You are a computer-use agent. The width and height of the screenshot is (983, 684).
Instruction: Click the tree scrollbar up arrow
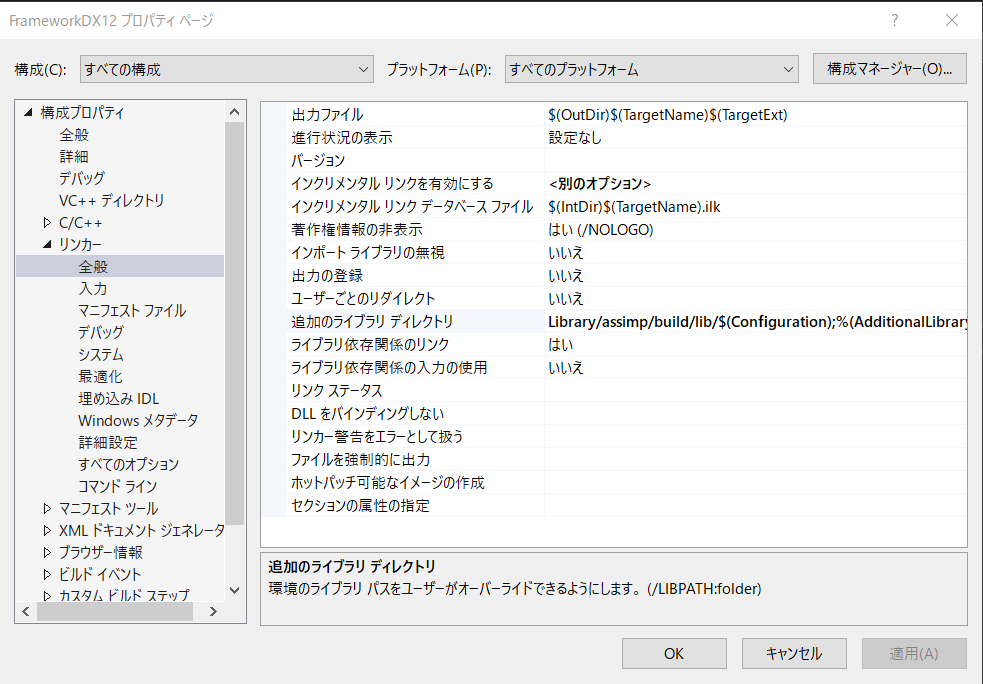click(234, 112)
